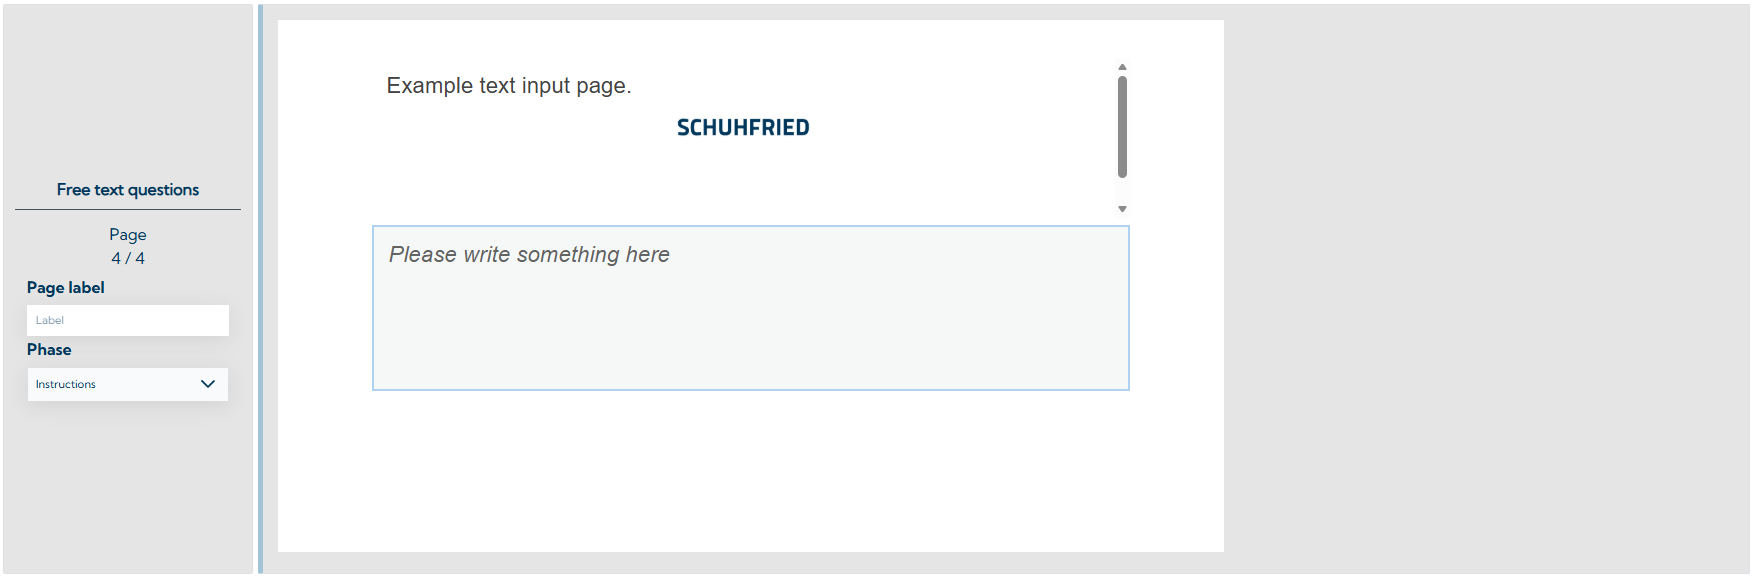Screen dimensions: 1755x583
Task: Click the scroll up arrow icon
Action: 1122,67
